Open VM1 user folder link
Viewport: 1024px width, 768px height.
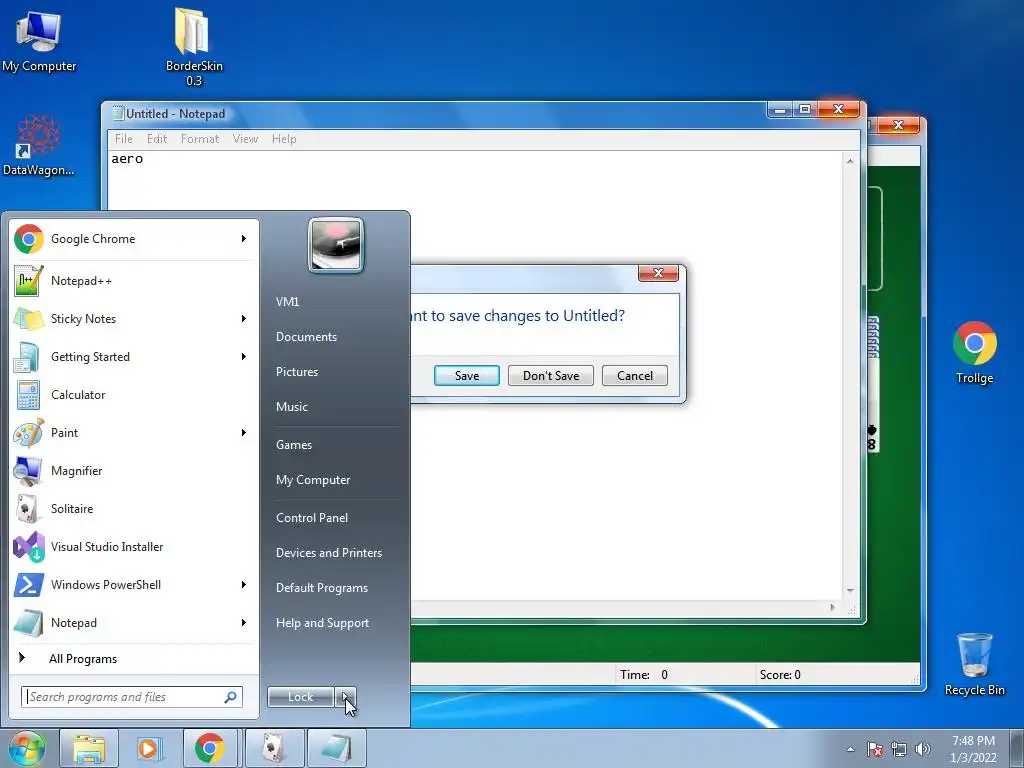(287, 302)
